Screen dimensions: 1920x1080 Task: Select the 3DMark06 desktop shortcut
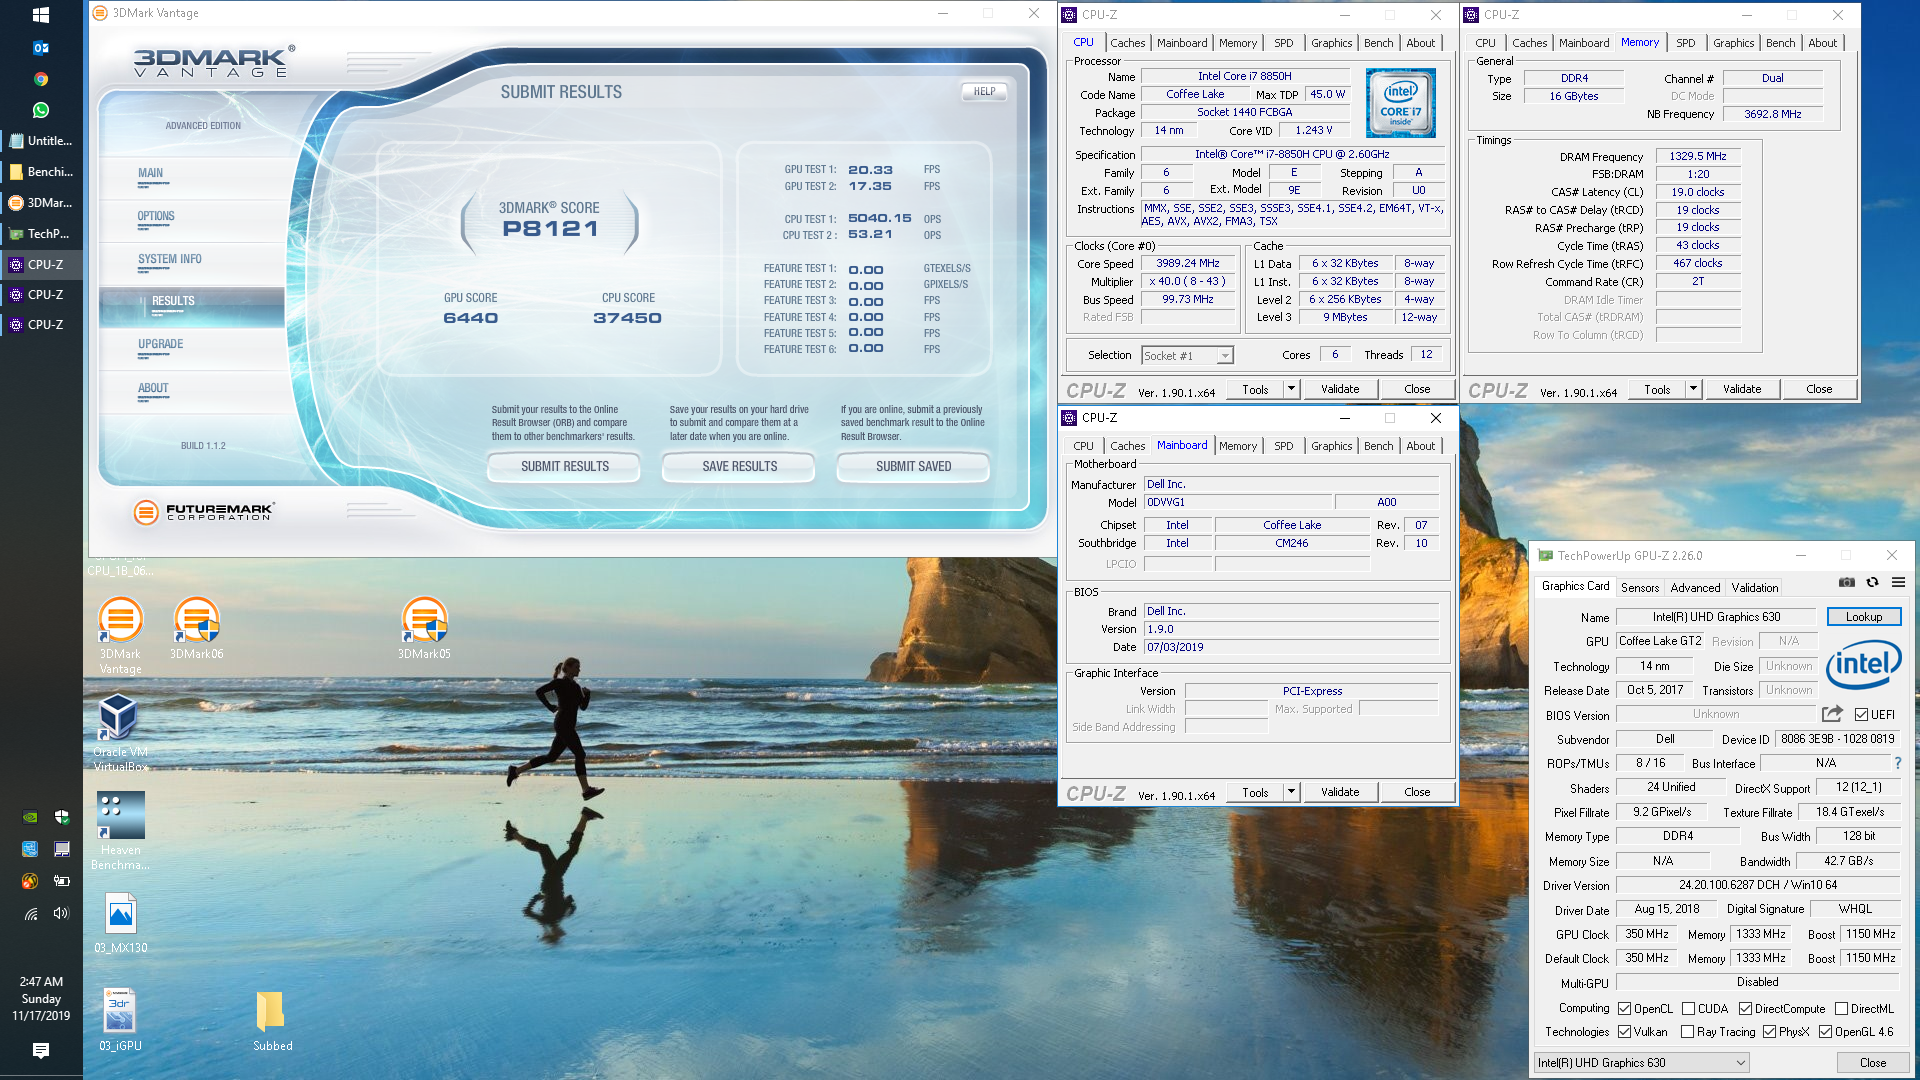pos(197,628)
